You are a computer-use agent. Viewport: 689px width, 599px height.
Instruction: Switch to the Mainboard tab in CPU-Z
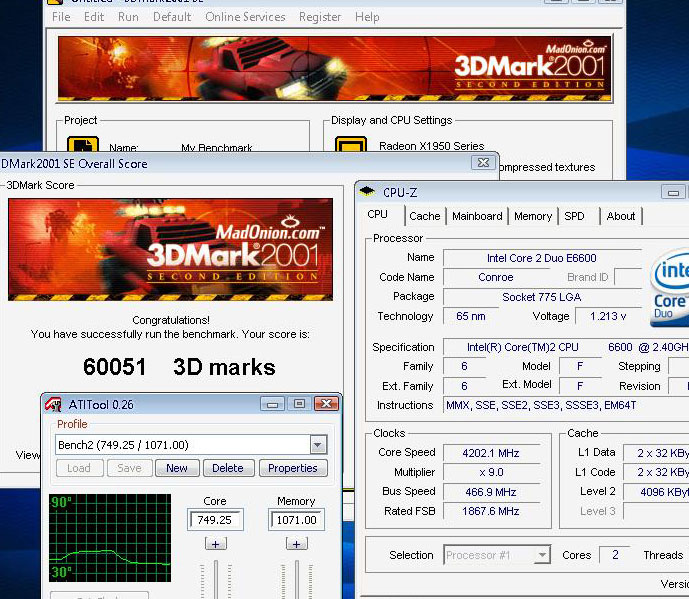pos(477,216)
